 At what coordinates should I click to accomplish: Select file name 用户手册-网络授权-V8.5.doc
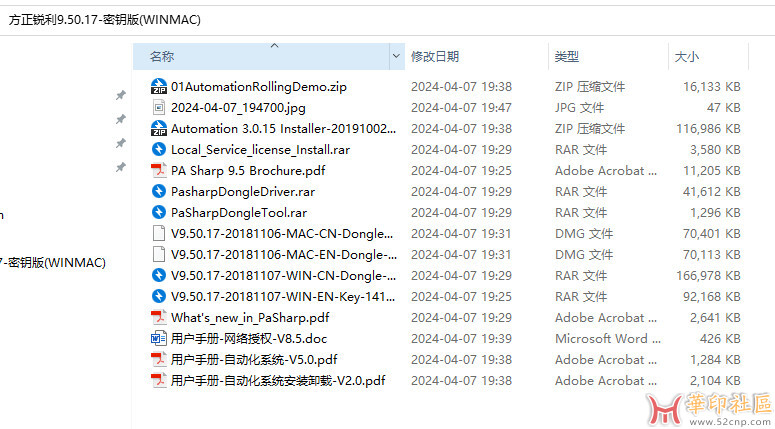click(x=249, y=339)
